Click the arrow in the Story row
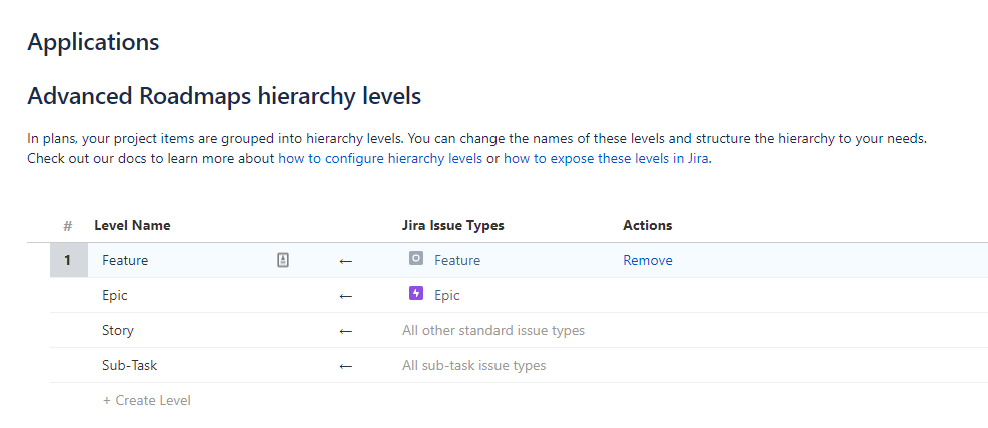 click(345, 332)
